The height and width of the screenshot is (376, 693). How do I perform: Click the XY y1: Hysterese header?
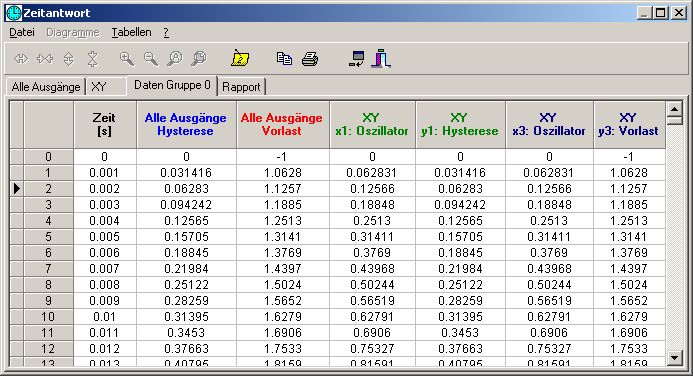(460, 125)
